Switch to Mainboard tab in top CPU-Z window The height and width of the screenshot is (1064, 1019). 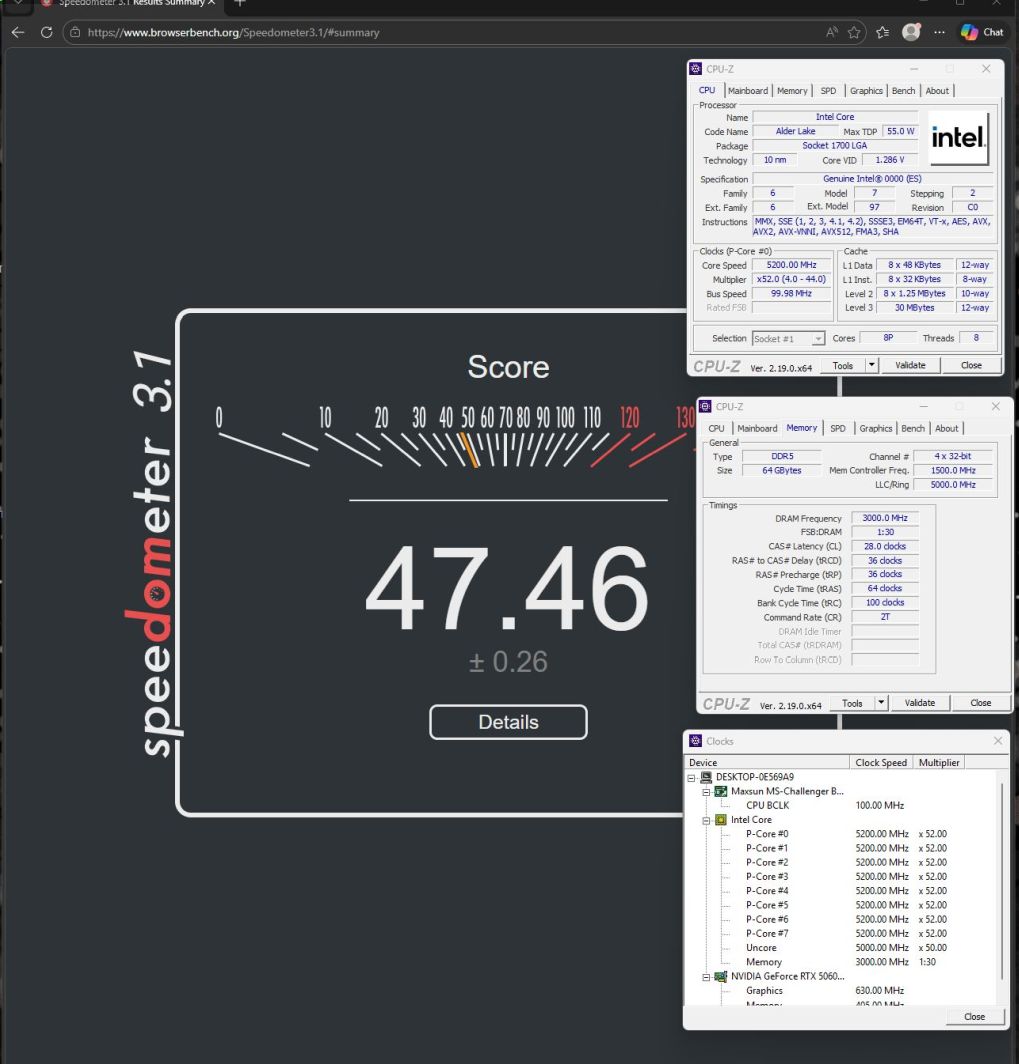pyautogui.click(x=748, y=90)
